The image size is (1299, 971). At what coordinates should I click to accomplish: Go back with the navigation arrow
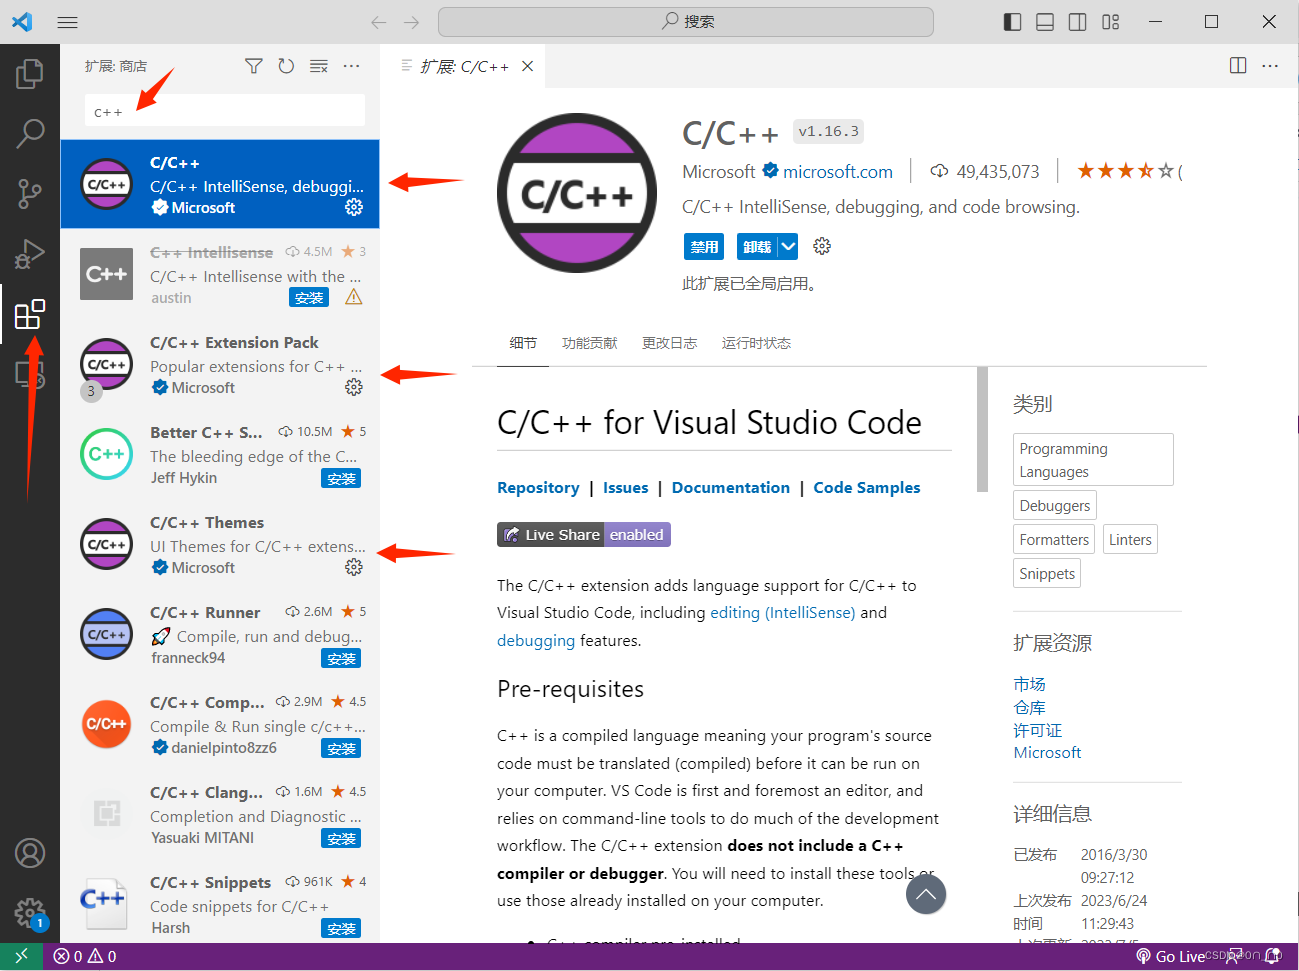[x=378, y=22]
